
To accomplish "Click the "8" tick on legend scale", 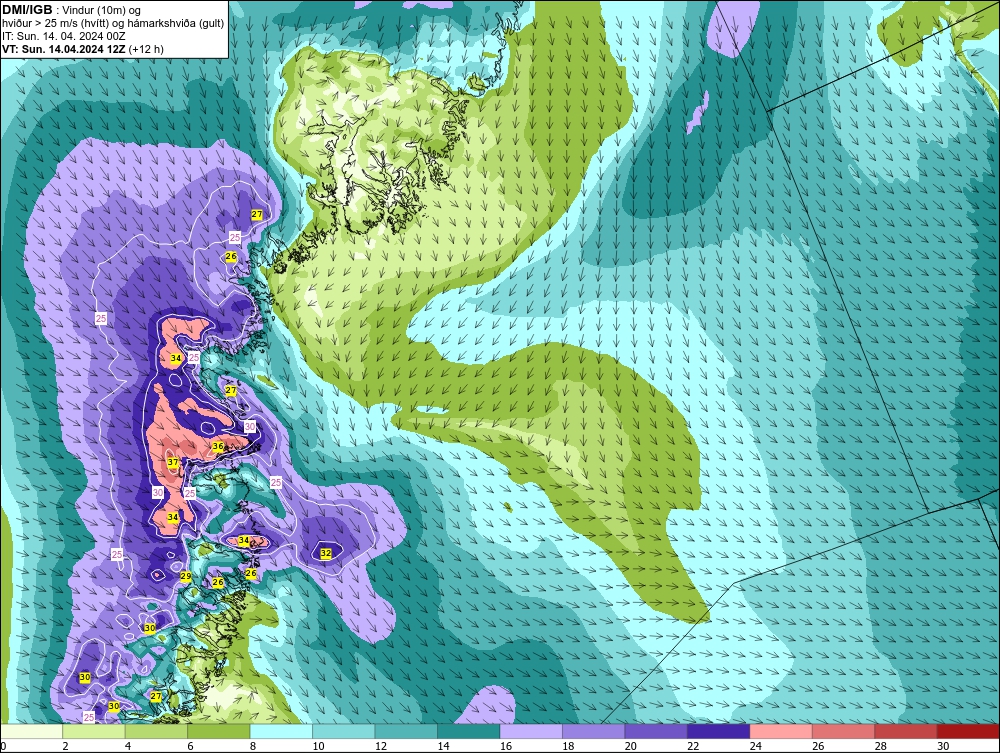I will (253, 746).
